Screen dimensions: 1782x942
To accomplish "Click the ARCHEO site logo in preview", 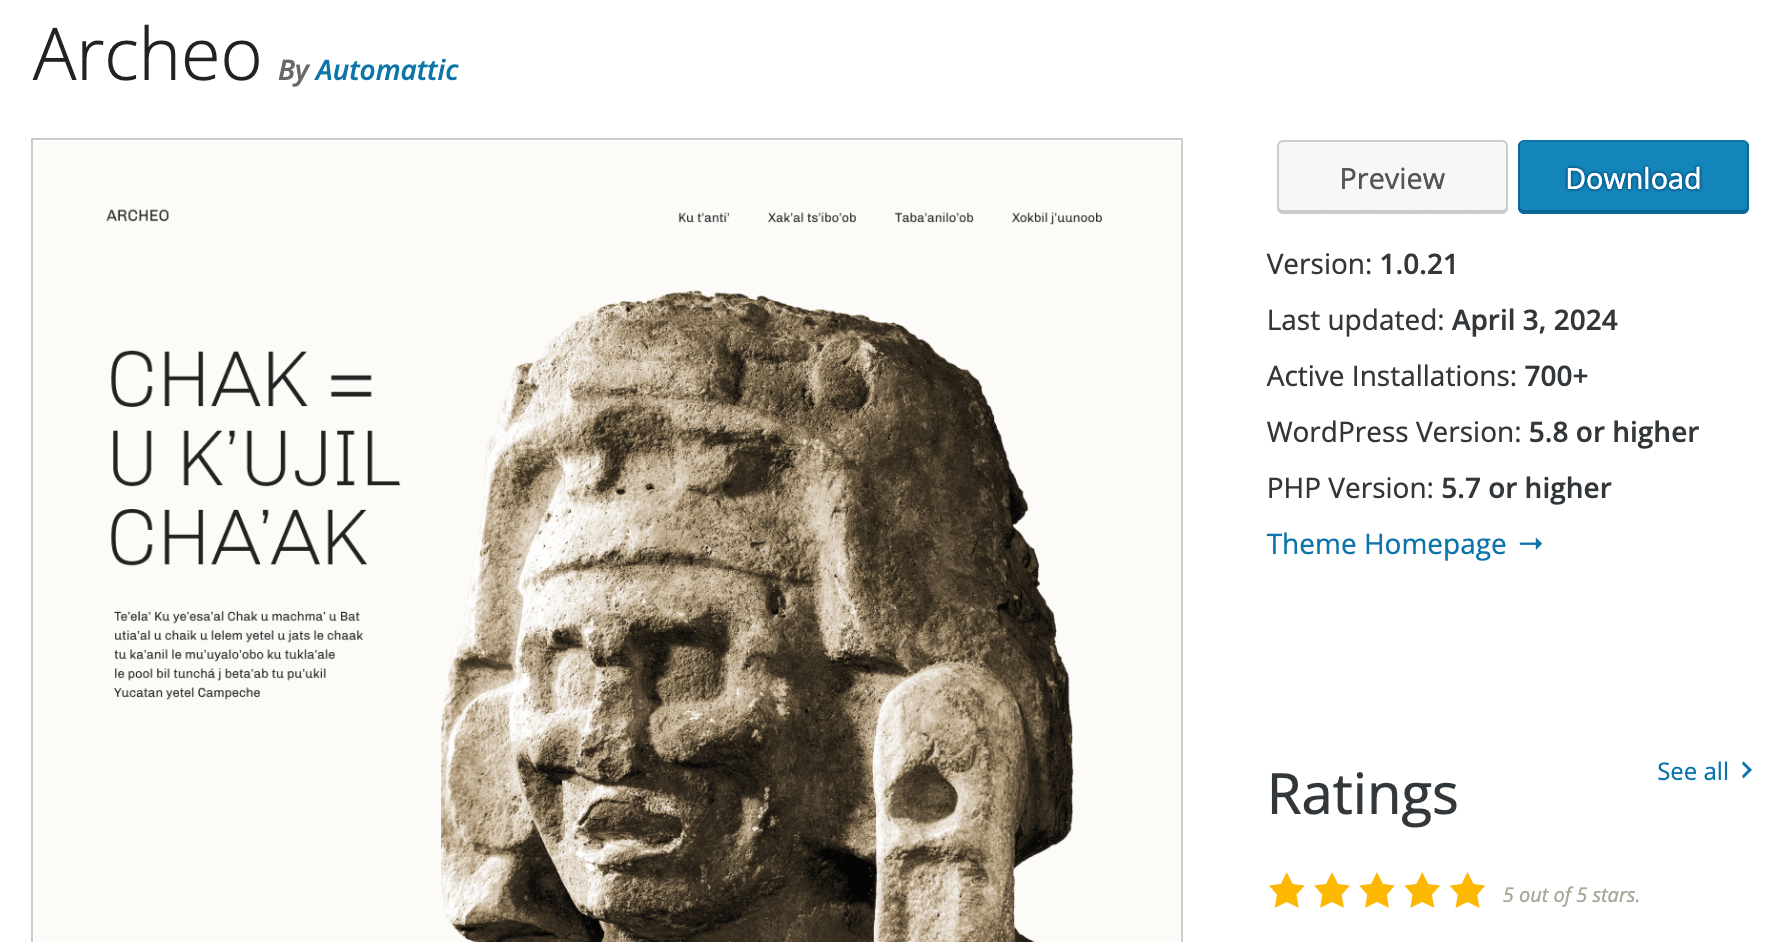I will pyautogui.click(x=138, y=216).
